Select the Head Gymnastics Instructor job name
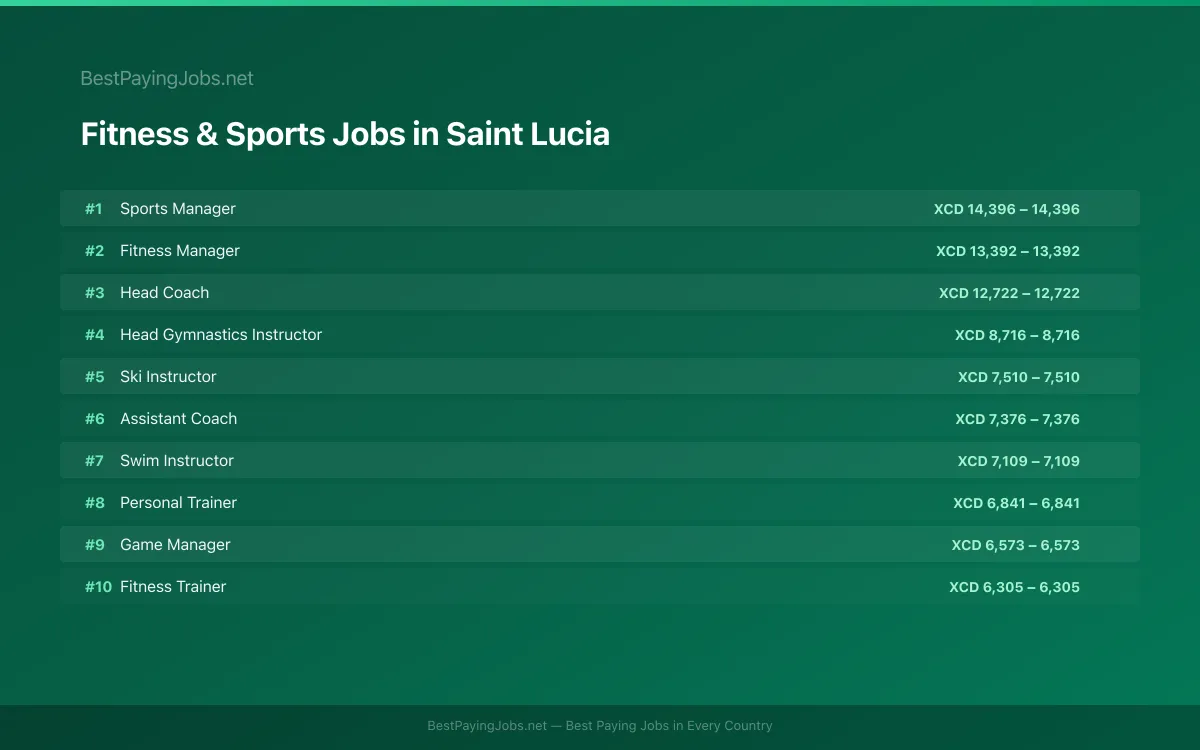Viewport: 1200px width, 750px height. click(x=221, y=335)
